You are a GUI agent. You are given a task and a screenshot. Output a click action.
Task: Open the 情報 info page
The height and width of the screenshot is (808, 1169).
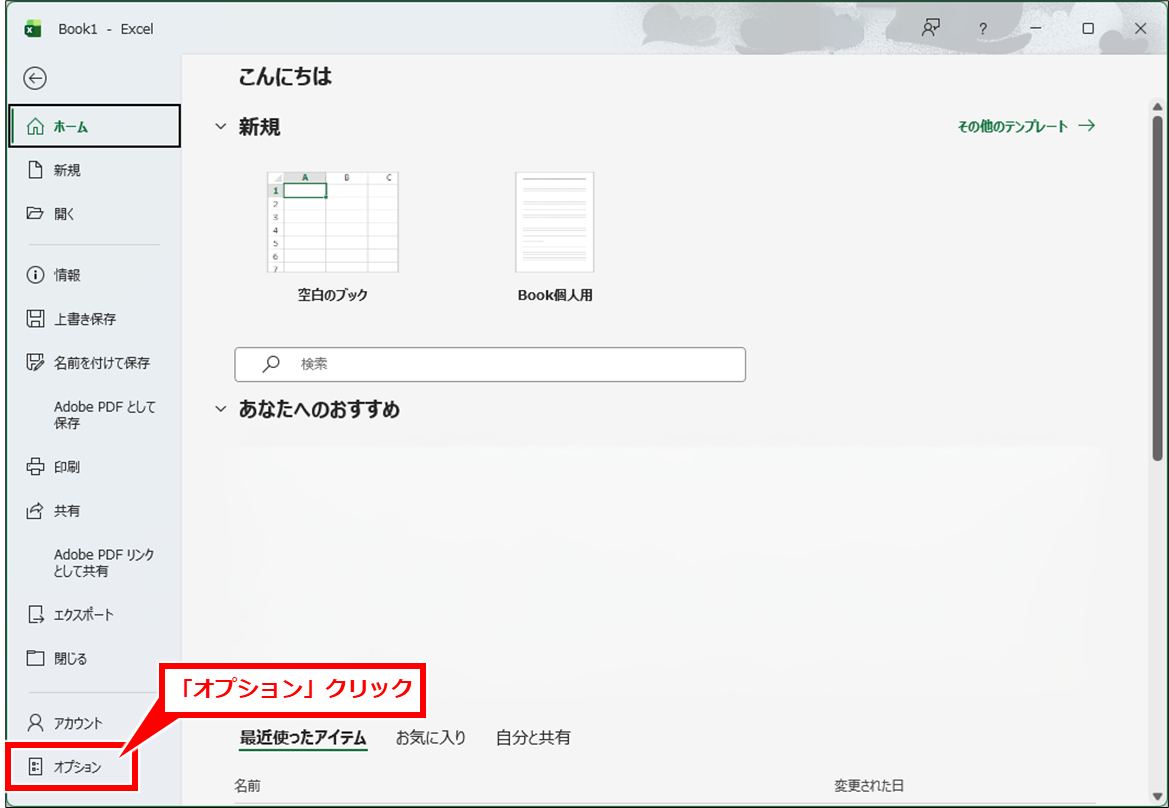[67, 275]
